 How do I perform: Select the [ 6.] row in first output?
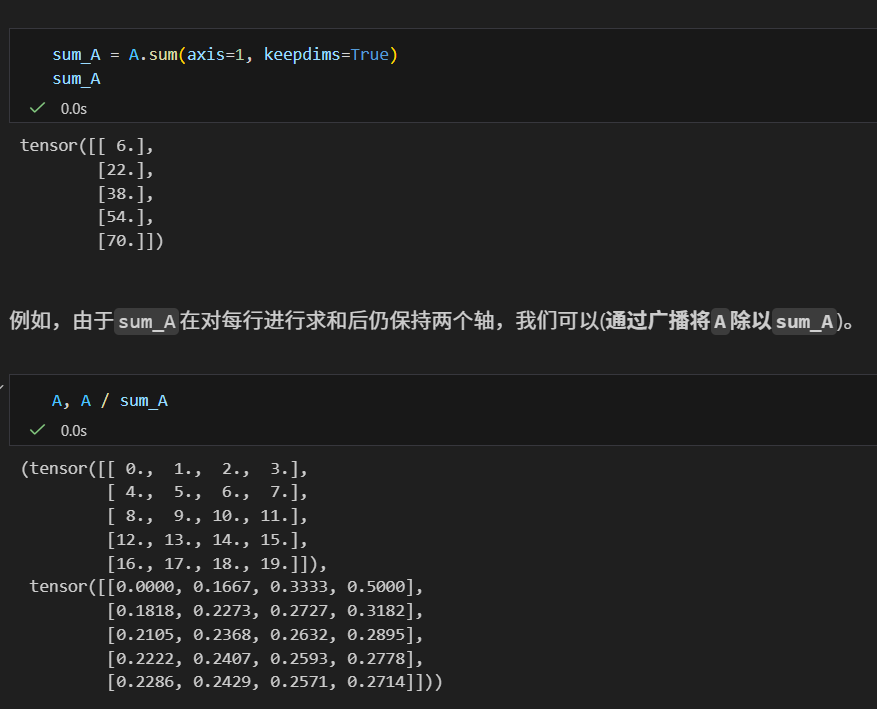point(125,145)
